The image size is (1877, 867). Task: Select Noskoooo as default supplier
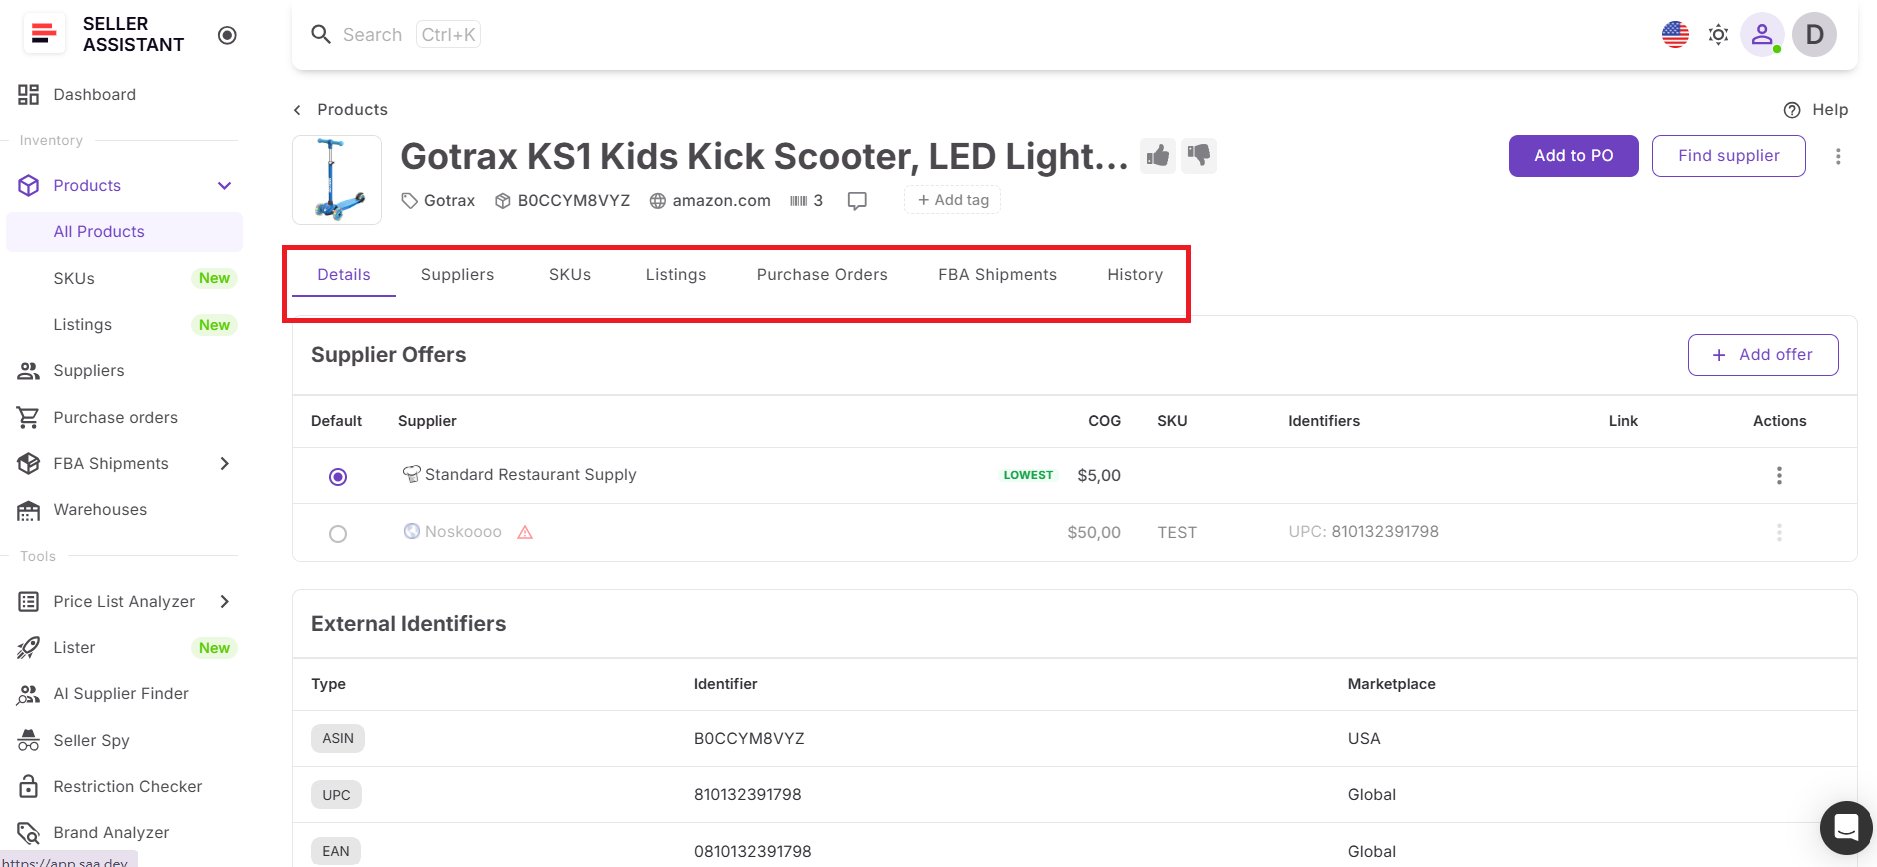click(x=338, y=534)
